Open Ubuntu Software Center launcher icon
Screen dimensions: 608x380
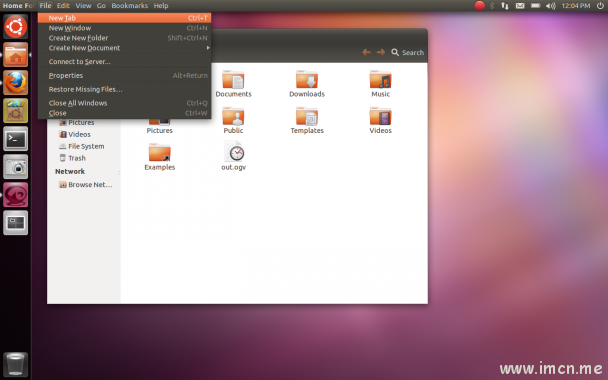16,111
